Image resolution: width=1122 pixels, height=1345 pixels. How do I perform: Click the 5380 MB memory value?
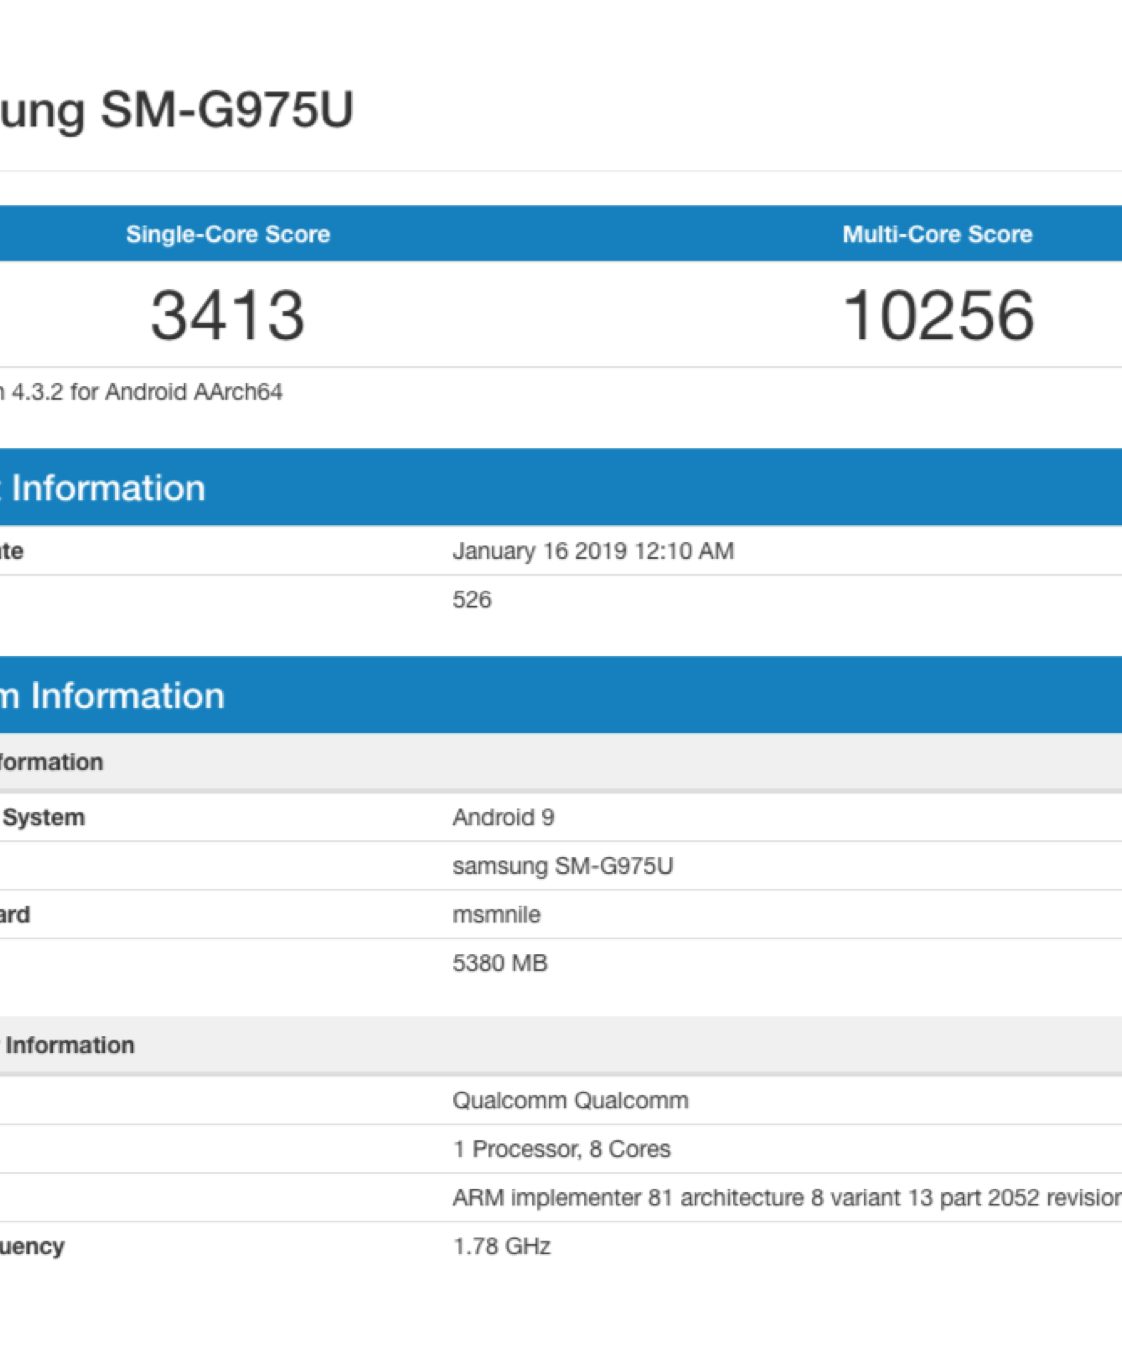click(499, 963)
